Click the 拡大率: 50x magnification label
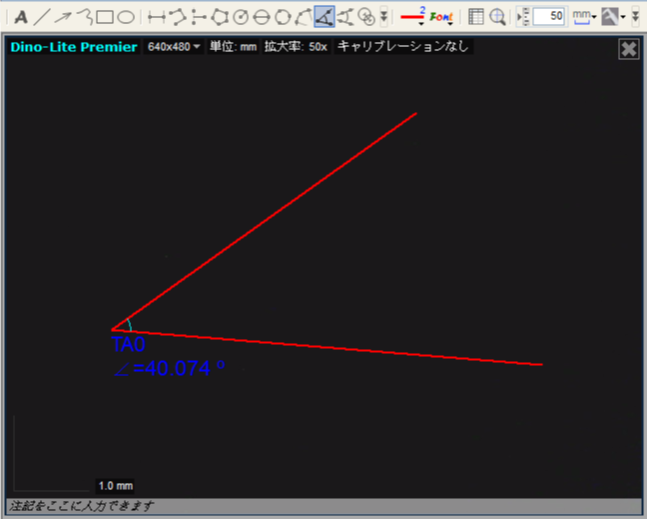The image size is (647, 519). coord(296,47)
